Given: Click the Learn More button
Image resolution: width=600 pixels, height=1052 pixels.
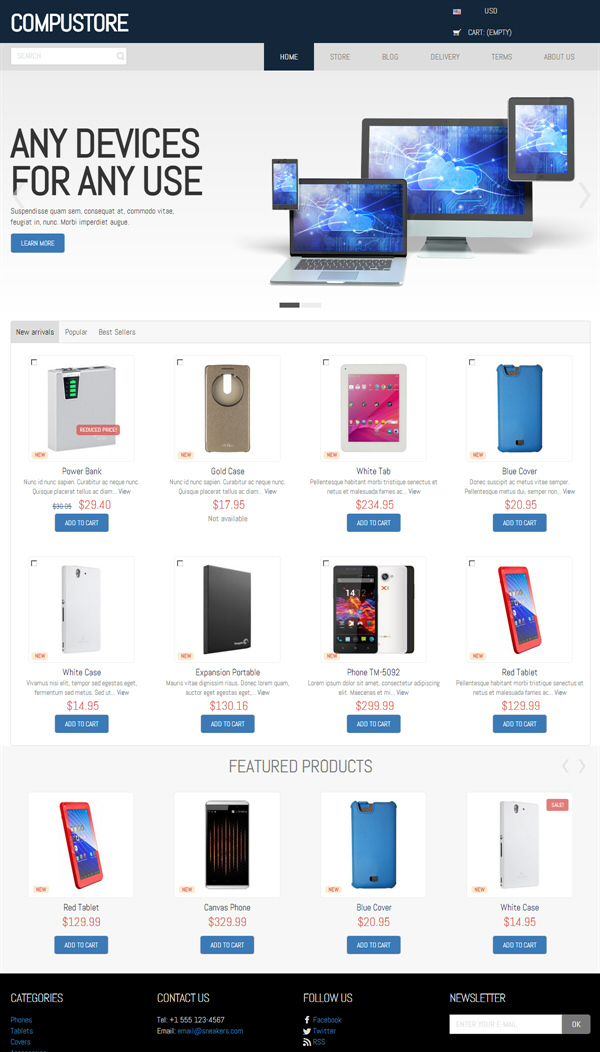Looking at the screenshot, I should 38,243.
